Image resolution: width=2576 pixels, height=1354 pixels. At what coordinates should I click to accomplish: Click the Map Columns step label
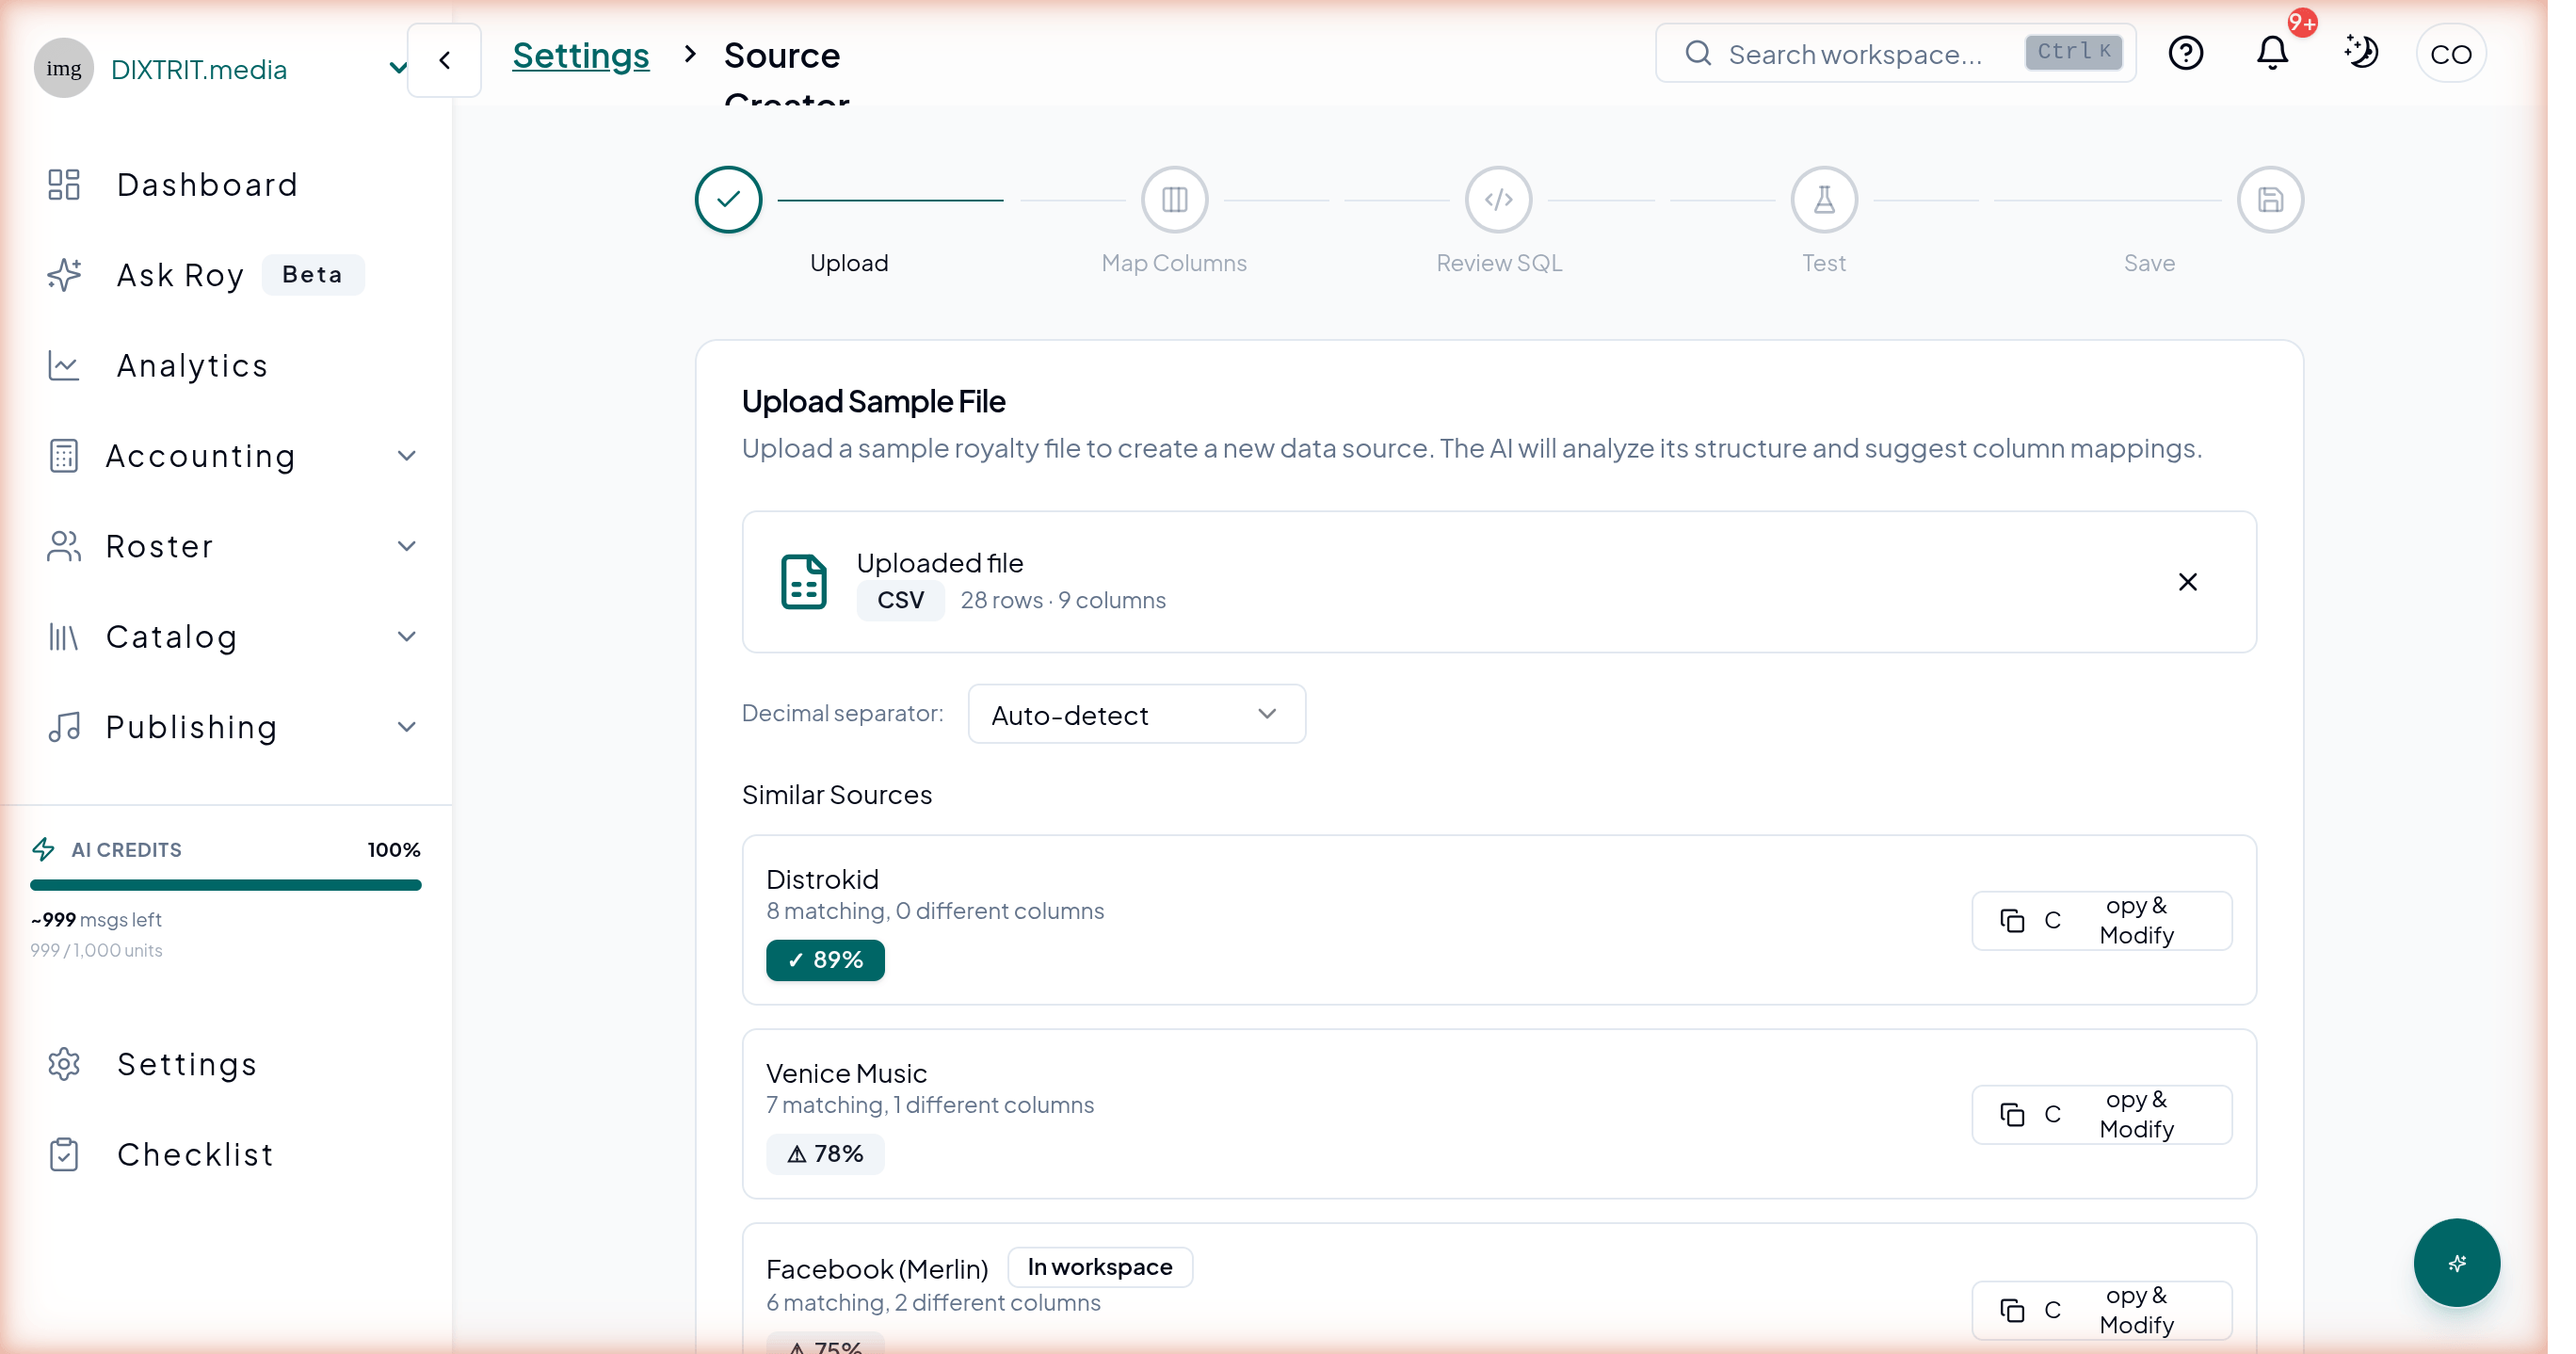1174,263
